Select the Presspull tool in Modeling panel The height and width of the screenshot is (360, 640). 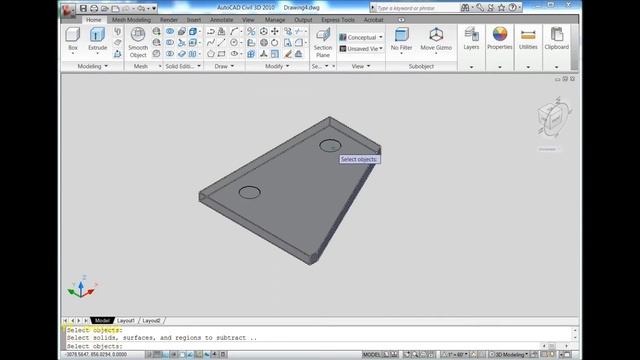(118, 53)
